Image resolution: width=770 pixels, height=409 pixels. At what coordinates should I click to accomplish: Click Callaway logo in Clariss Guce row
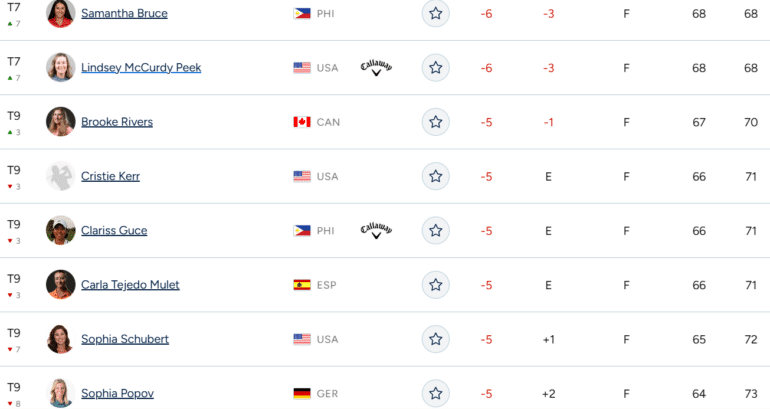tap(376, 231)
